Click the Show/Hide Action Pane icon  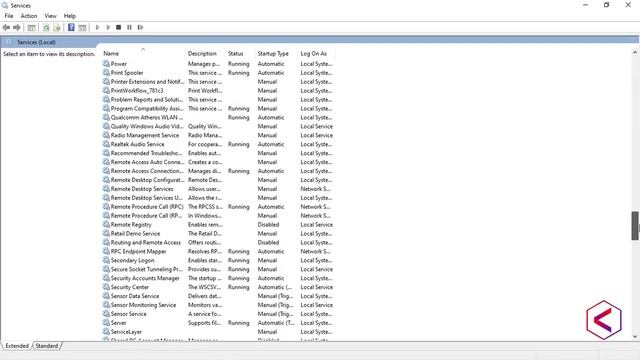82,27
